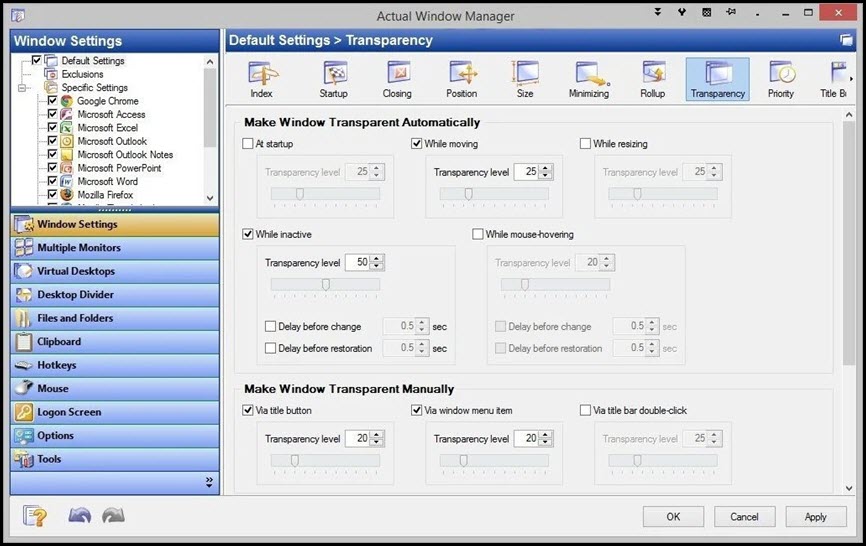Check Delay before restoration under While inactive
Image resolution: width=866 pixels, height=546 pixels.
coord(271,348)
